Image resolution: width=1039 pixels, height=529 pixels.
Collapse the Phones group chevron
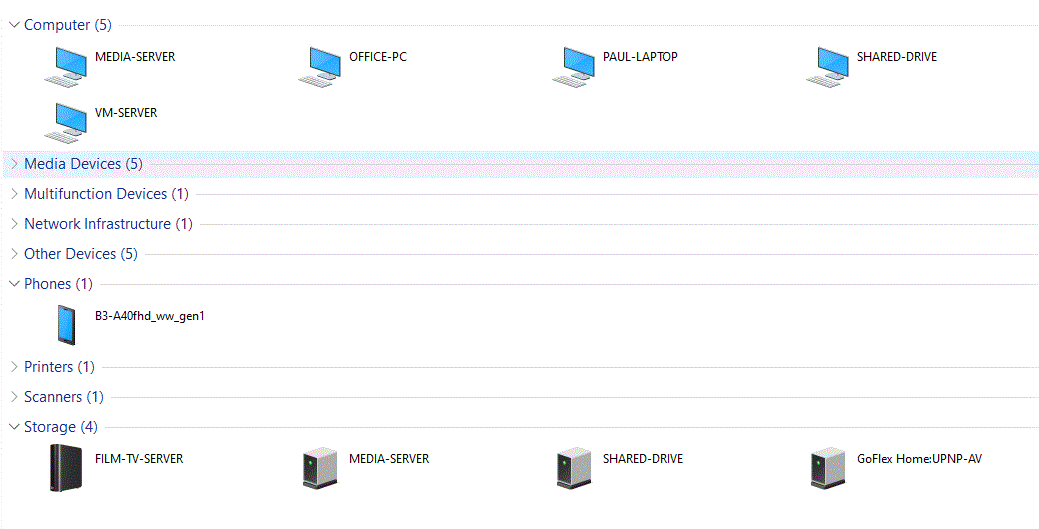(x=15, y=284)
